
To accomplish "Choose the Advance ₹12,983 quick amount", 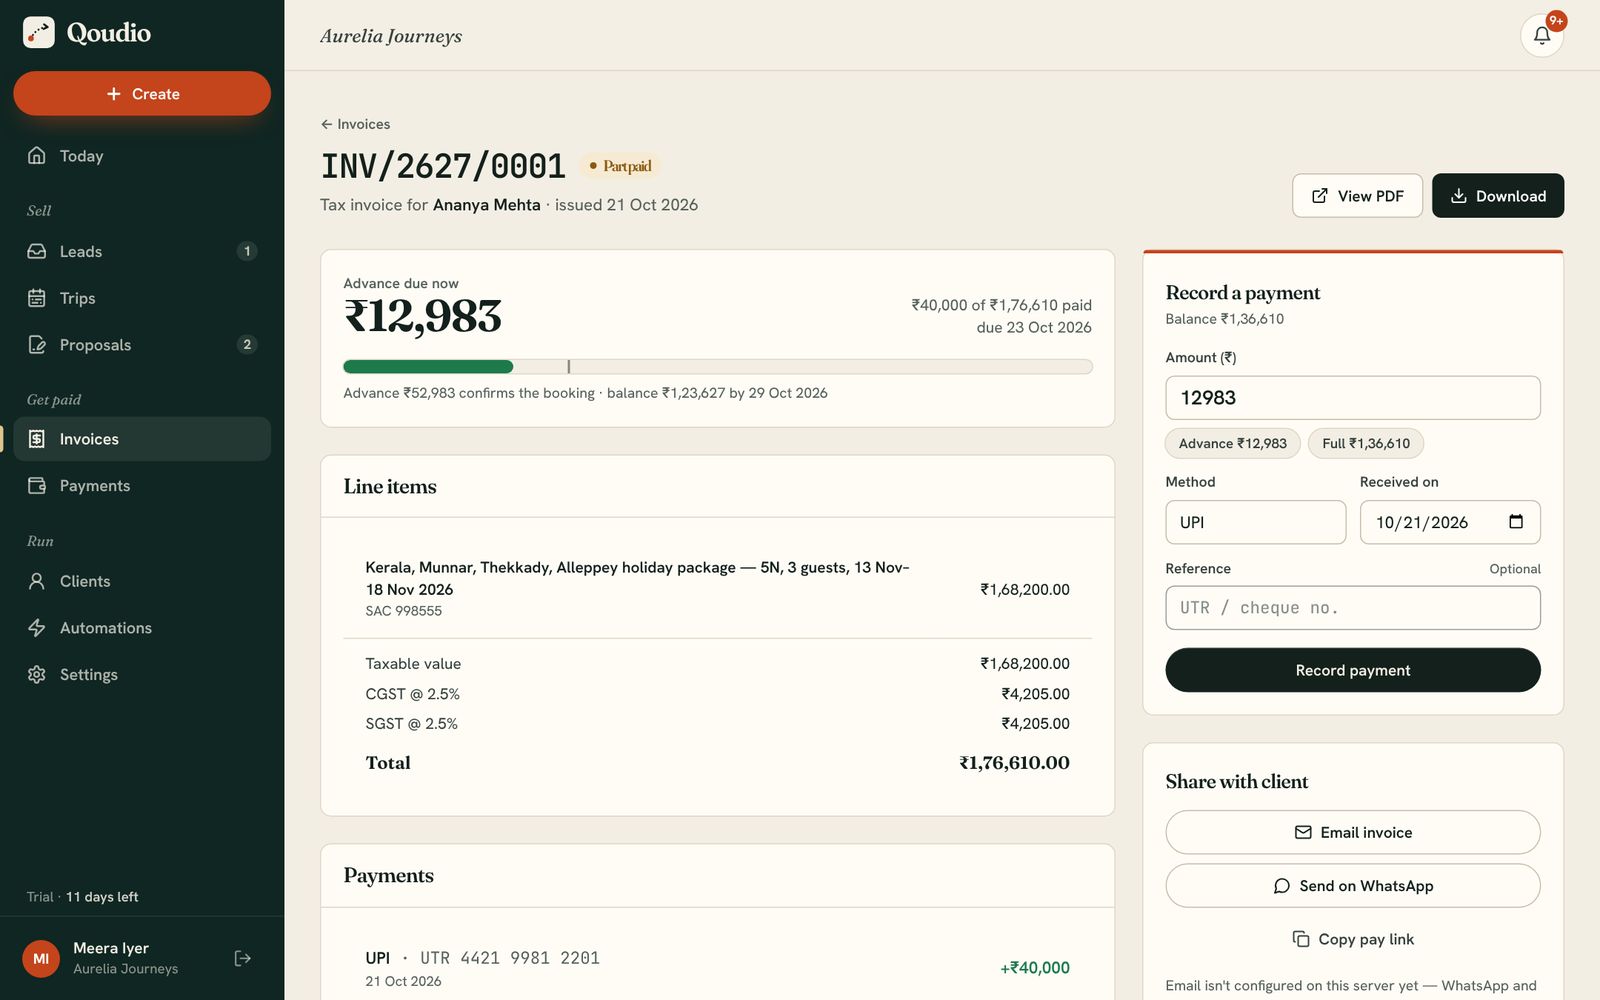I will point(1232,443).
